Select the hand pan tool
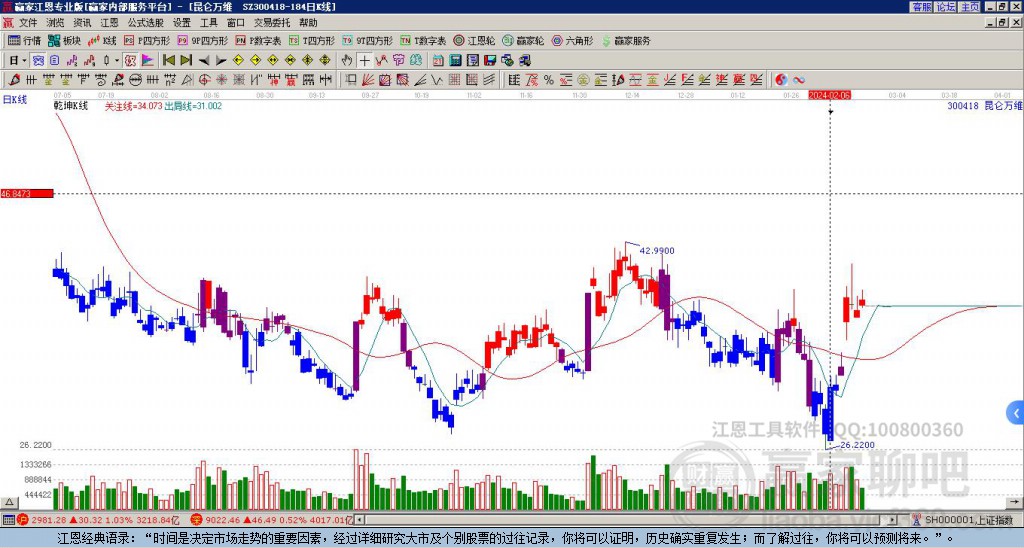 (347, 61)
